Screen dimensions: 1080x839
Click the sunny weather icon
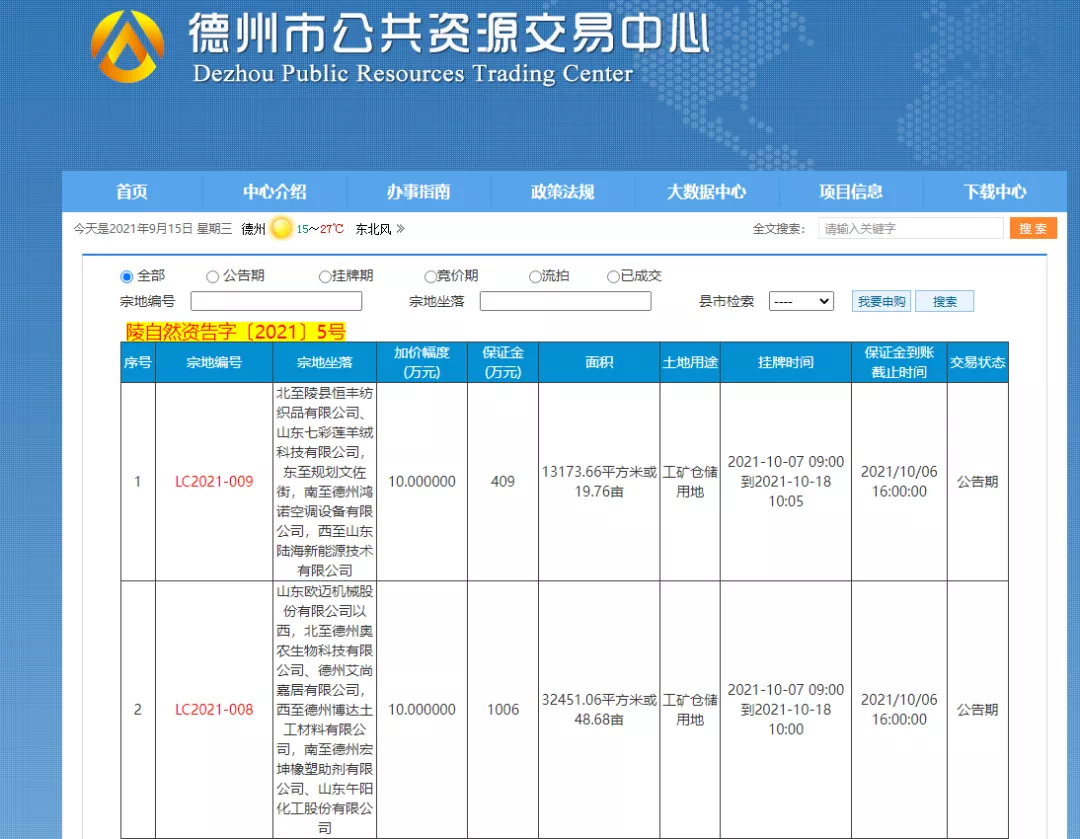(281, 228)
